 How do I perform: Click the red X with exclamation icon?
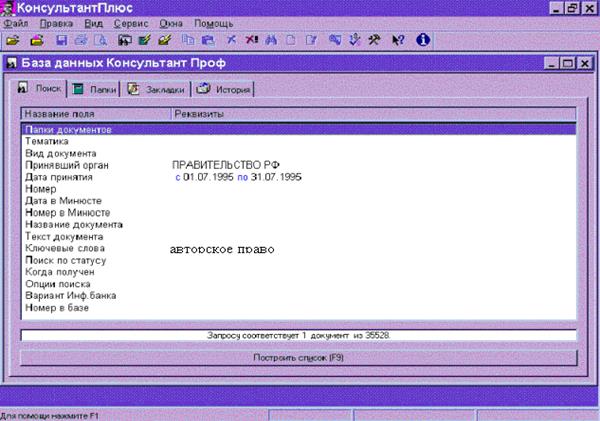251,40
